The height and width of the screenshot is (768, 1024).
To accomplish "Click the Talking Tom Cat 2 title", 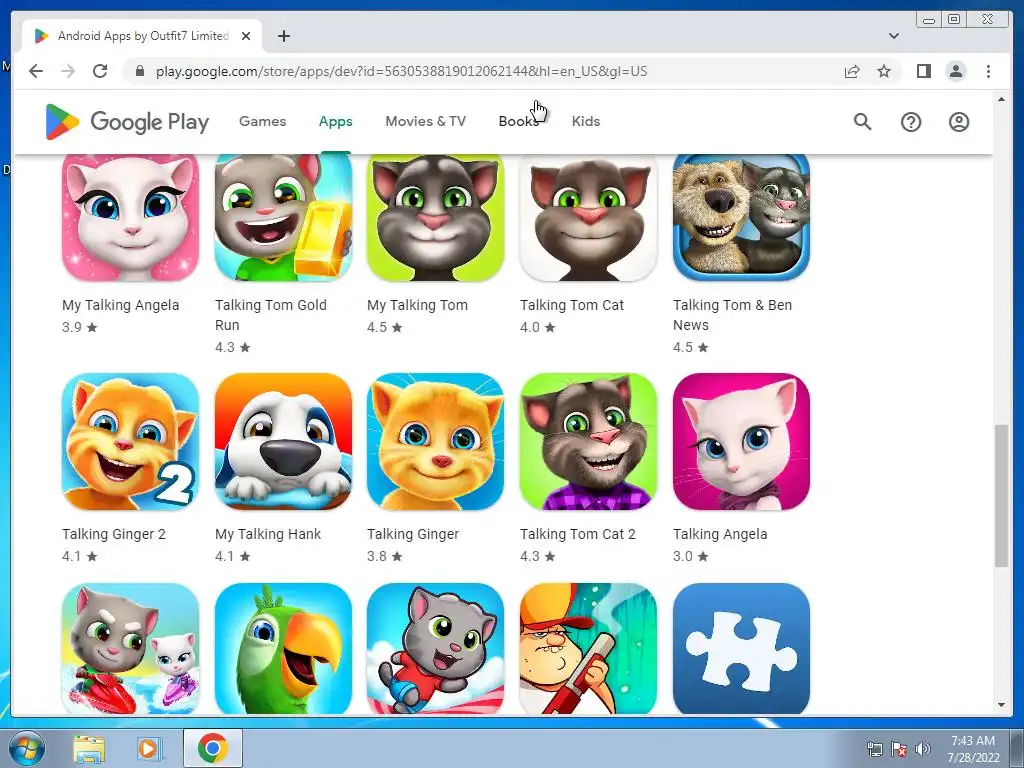I will 578,534.
